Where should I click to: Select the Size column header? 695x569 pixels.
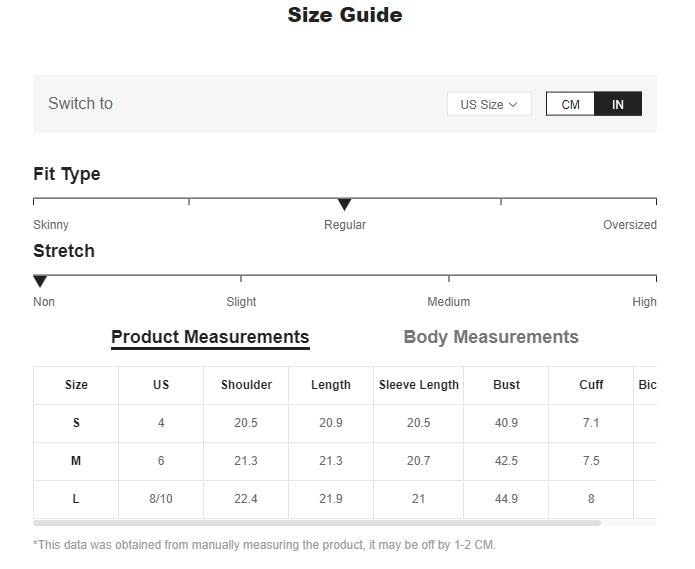[76, 385]
